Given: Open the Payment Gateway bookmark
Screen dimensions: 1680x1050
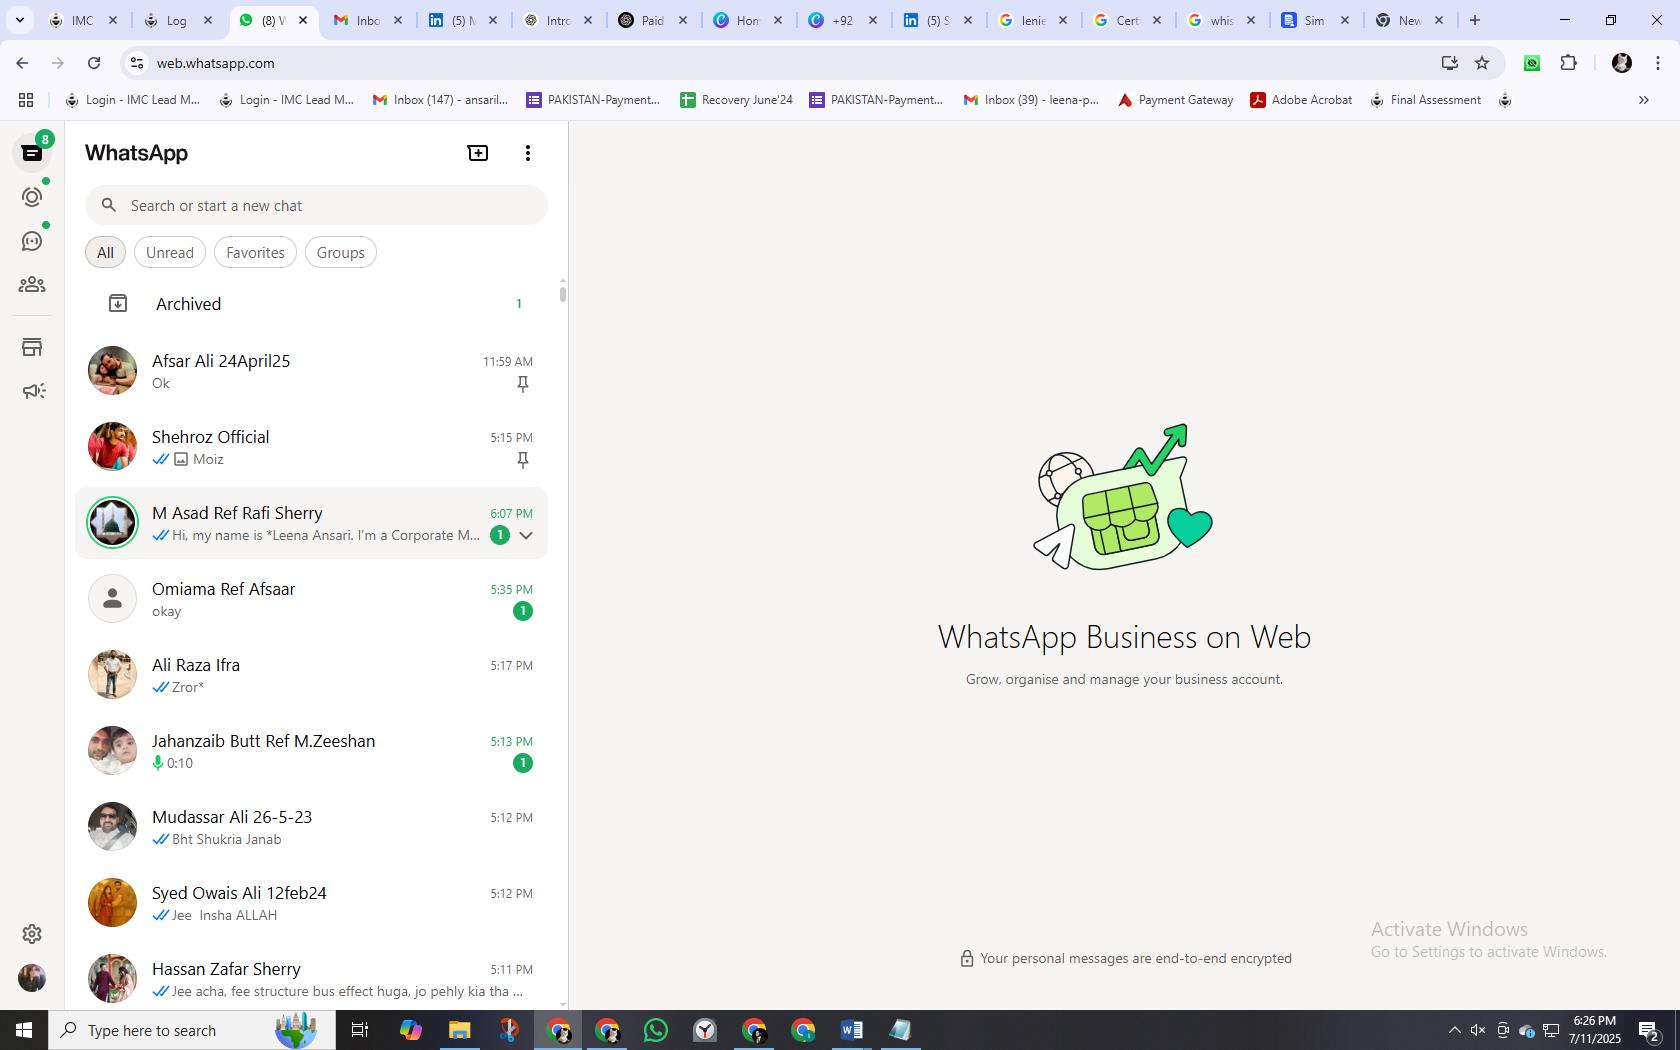Looking at the screenshot, I should pyautogui.click(x=1175, y=100).
